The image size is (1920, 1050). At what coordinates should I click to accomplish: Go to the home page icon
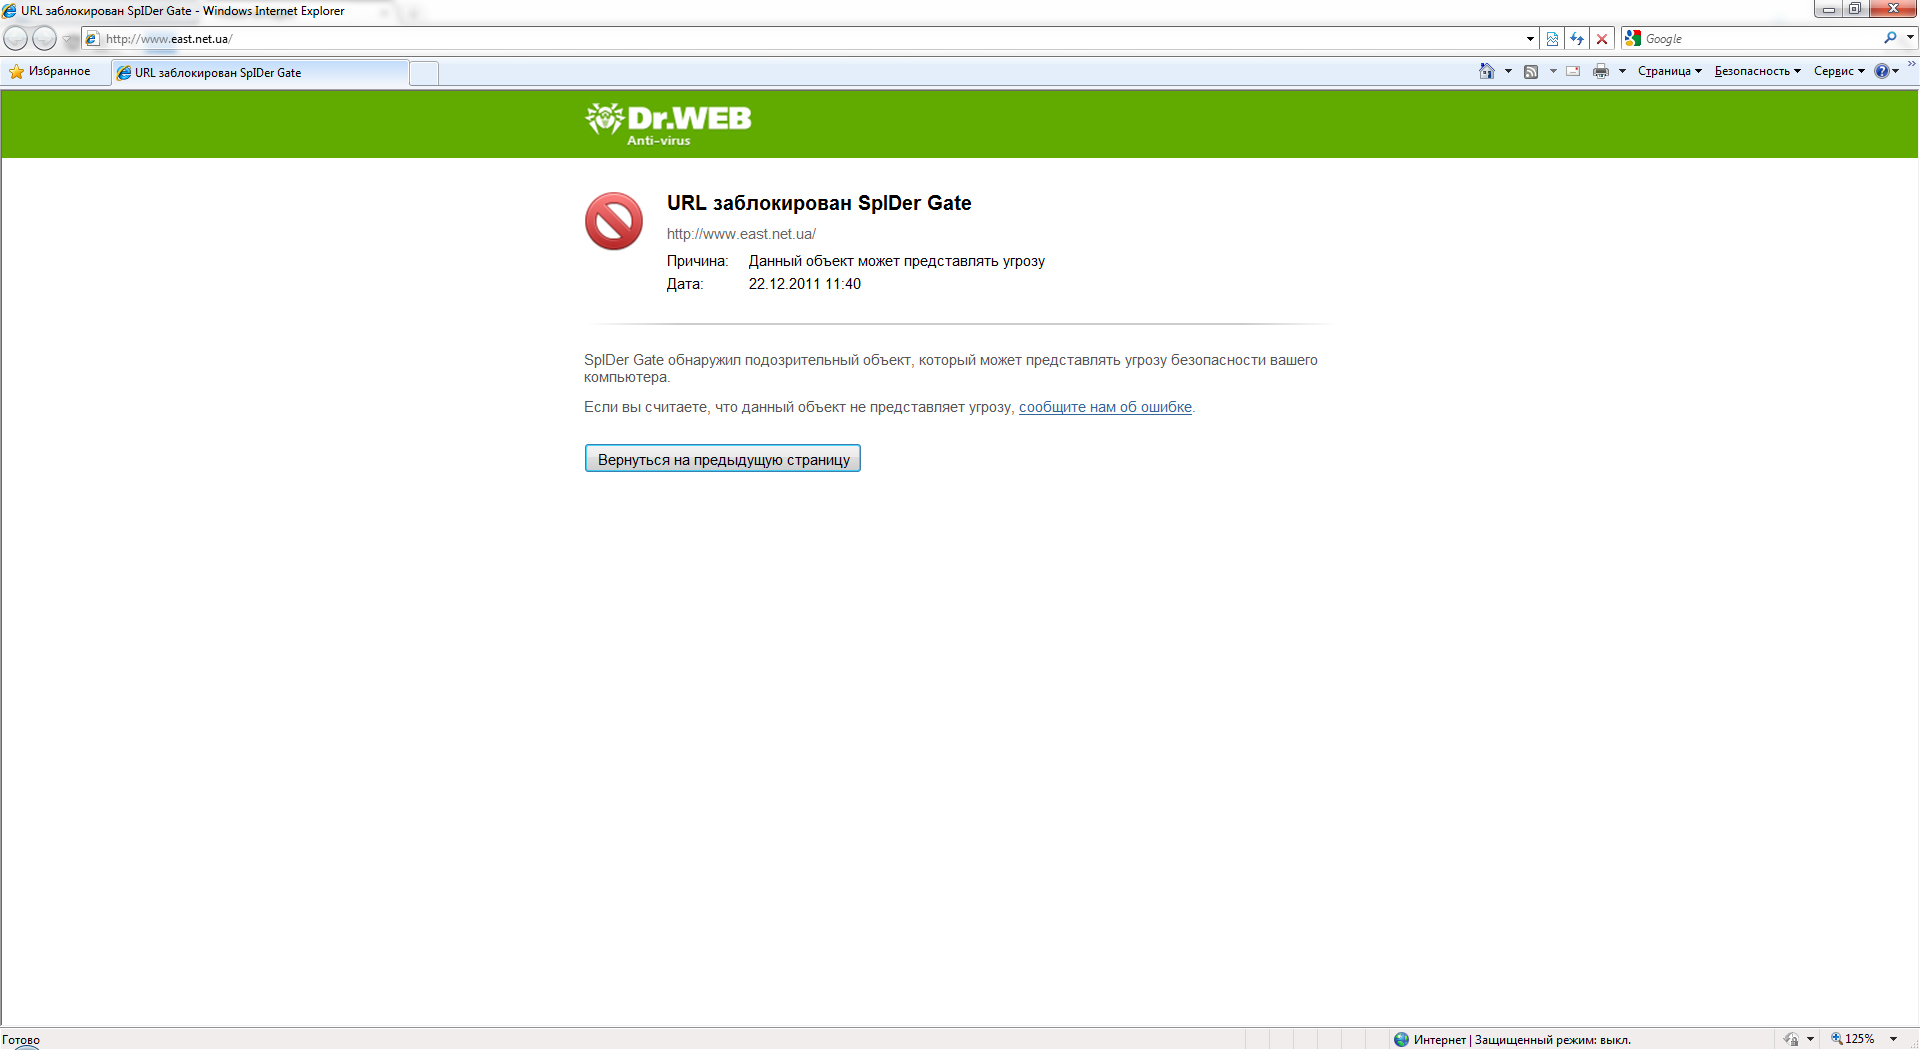[x=1487, y=71]
